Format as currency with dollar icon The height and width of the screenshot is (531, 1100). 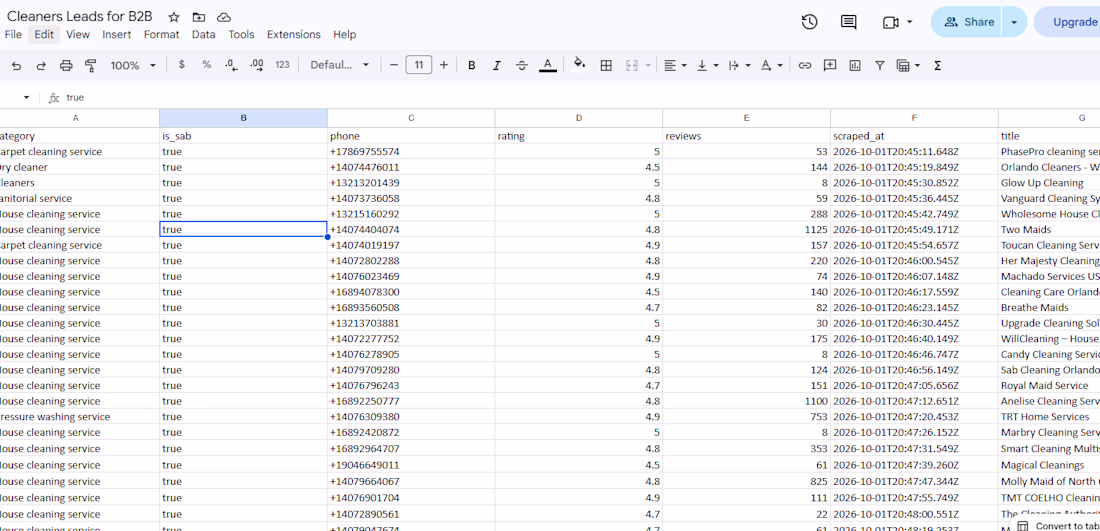click(182, 65)
